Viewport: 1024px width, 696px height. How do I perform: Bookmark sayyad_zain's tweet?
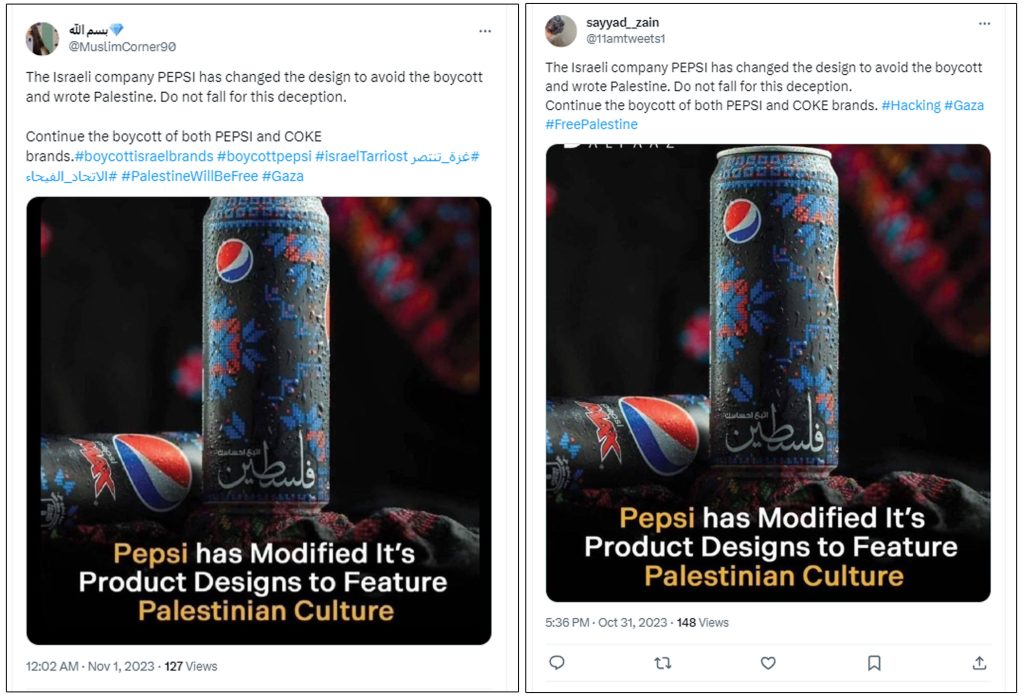click(874, 663)
